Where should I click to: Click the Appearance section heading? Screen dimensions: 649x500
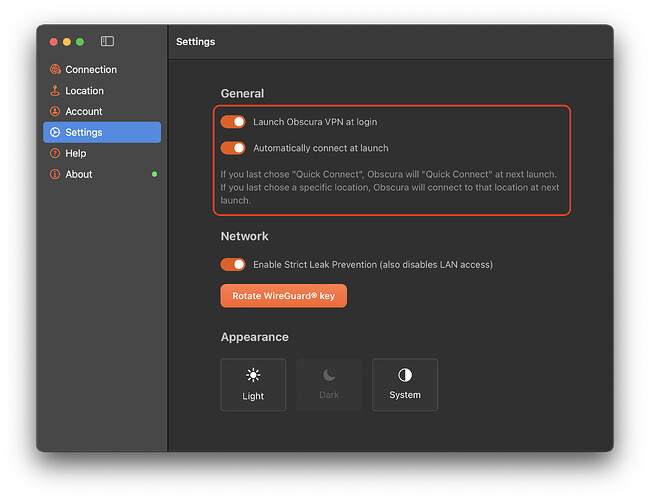(x=255, y=337)
